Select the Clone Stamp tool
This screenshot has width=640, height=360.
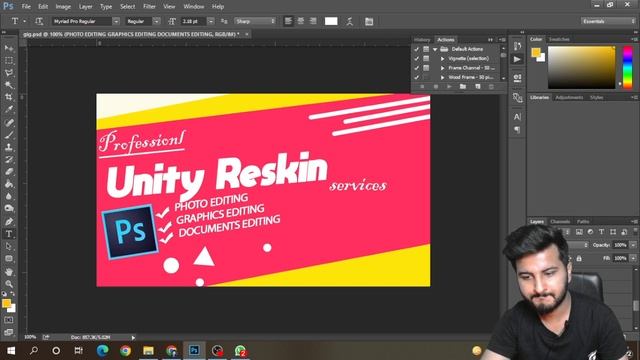tap(9, 147)
